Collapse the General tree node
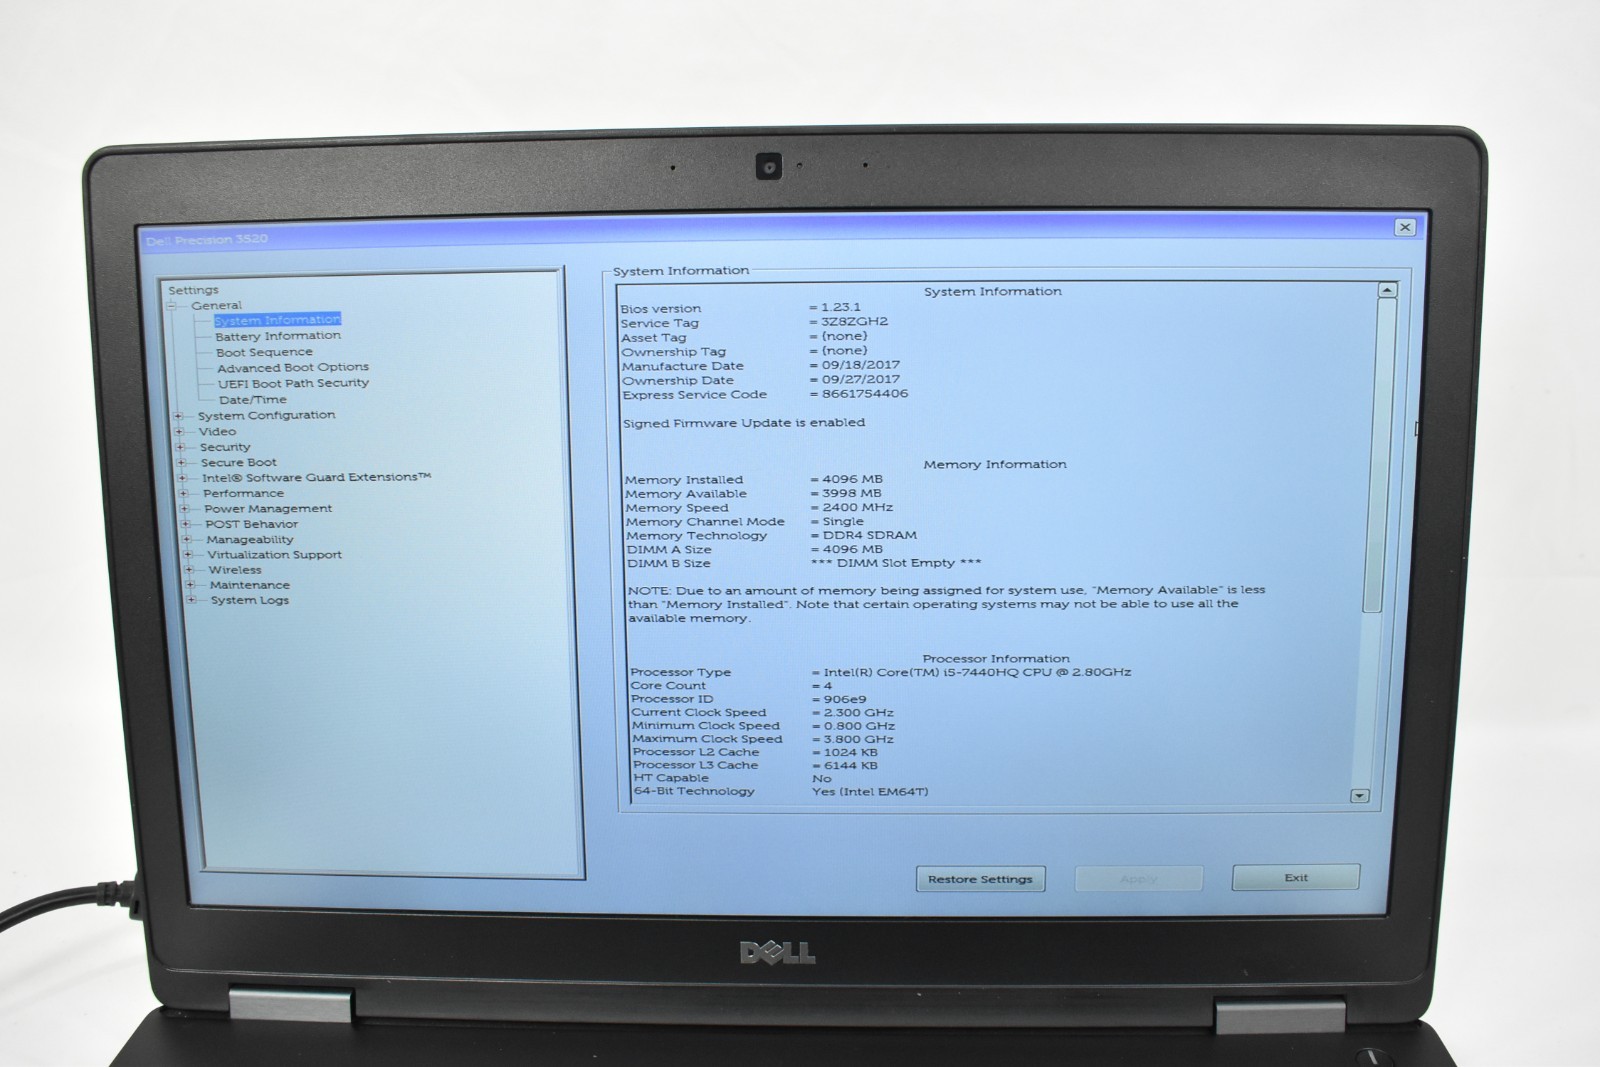Image resolution: width=1600 pixels, height=1067 pixels. pyautogui.click(x=171, y=305)
